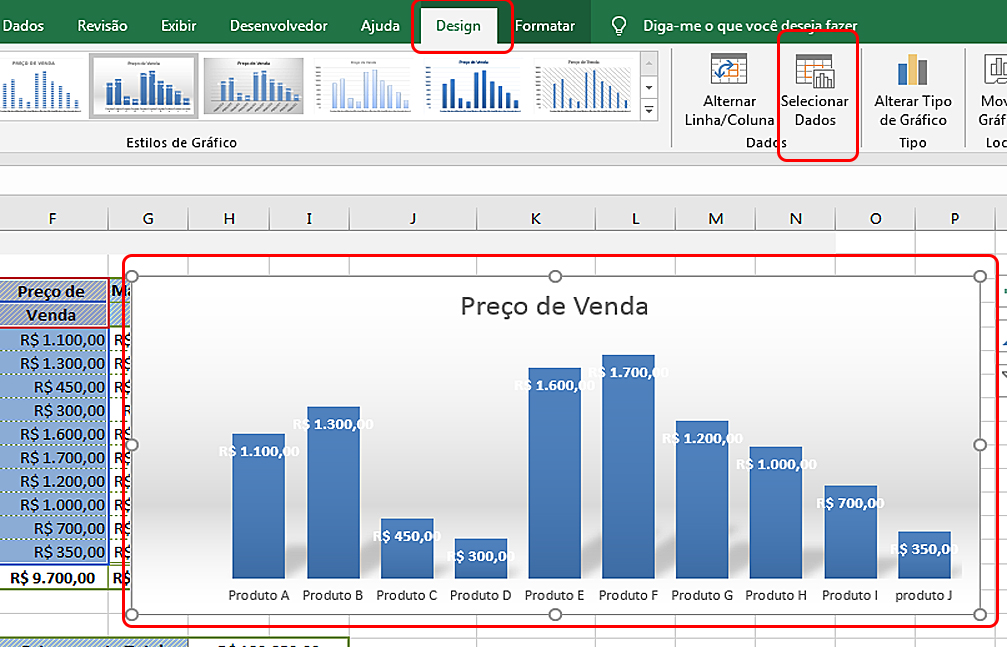Screen dimensions: 1007x647
Task: Click the Selecionar Dados icon
Action: 815,71
